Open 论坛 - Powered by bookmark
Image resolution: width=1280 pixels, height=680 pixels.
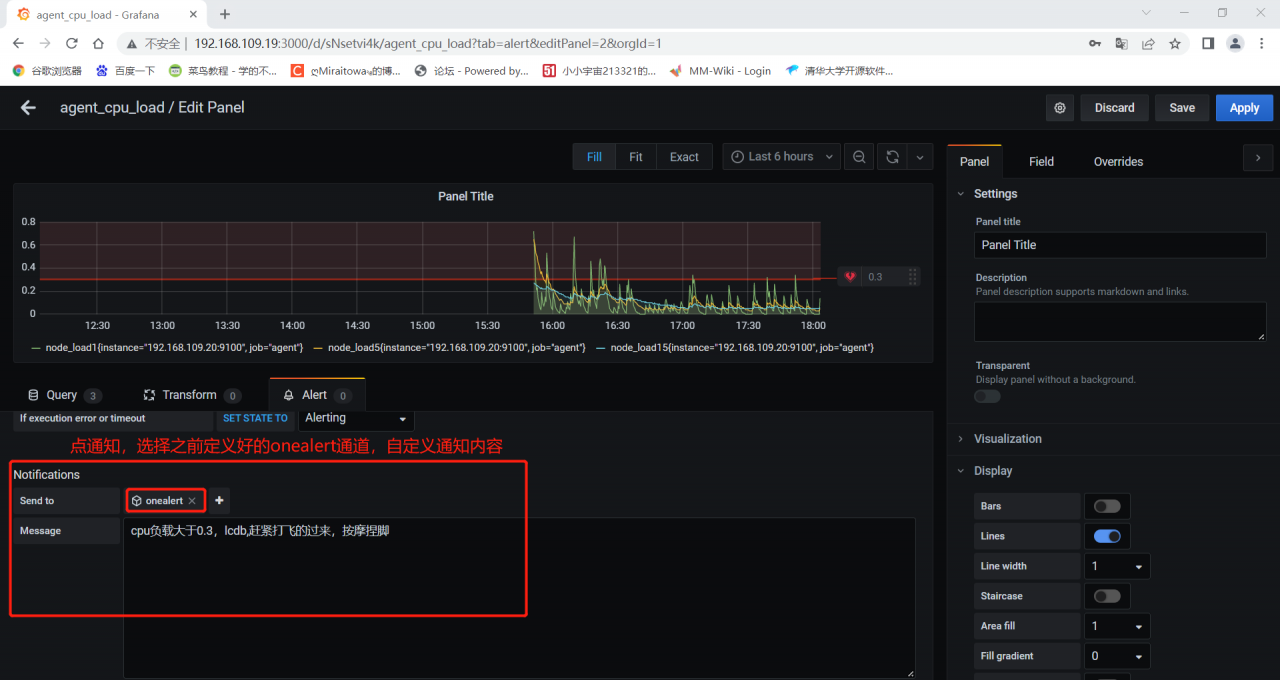click(x=471, y=71)
